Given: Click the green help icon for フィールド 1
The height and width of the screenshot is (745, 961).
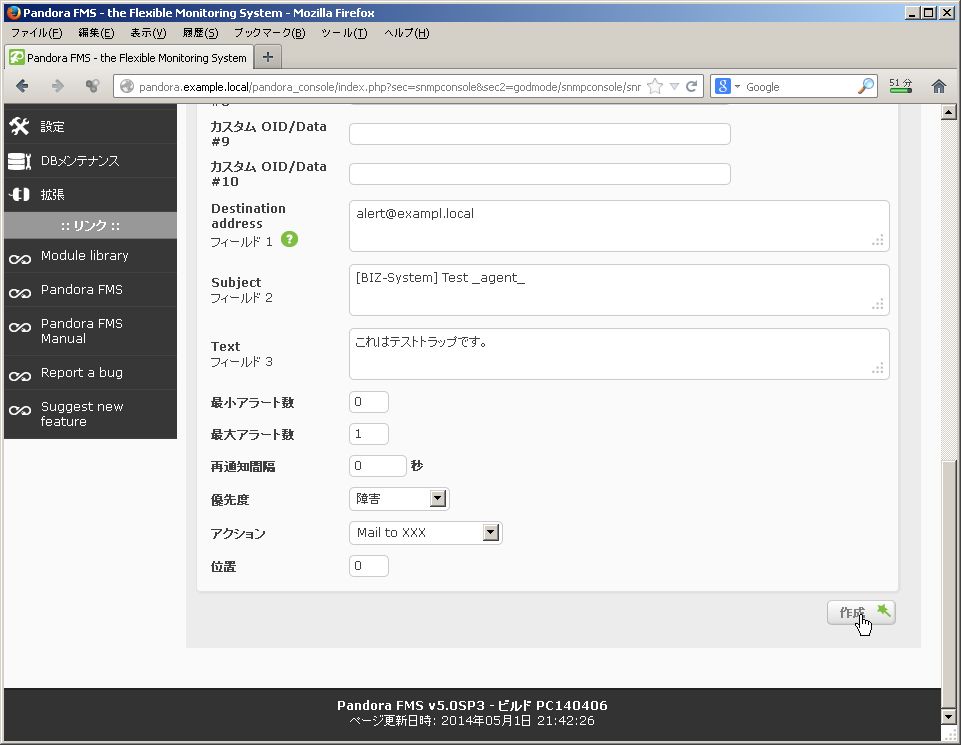Looking at the screenshot, I should coord(289,240).
